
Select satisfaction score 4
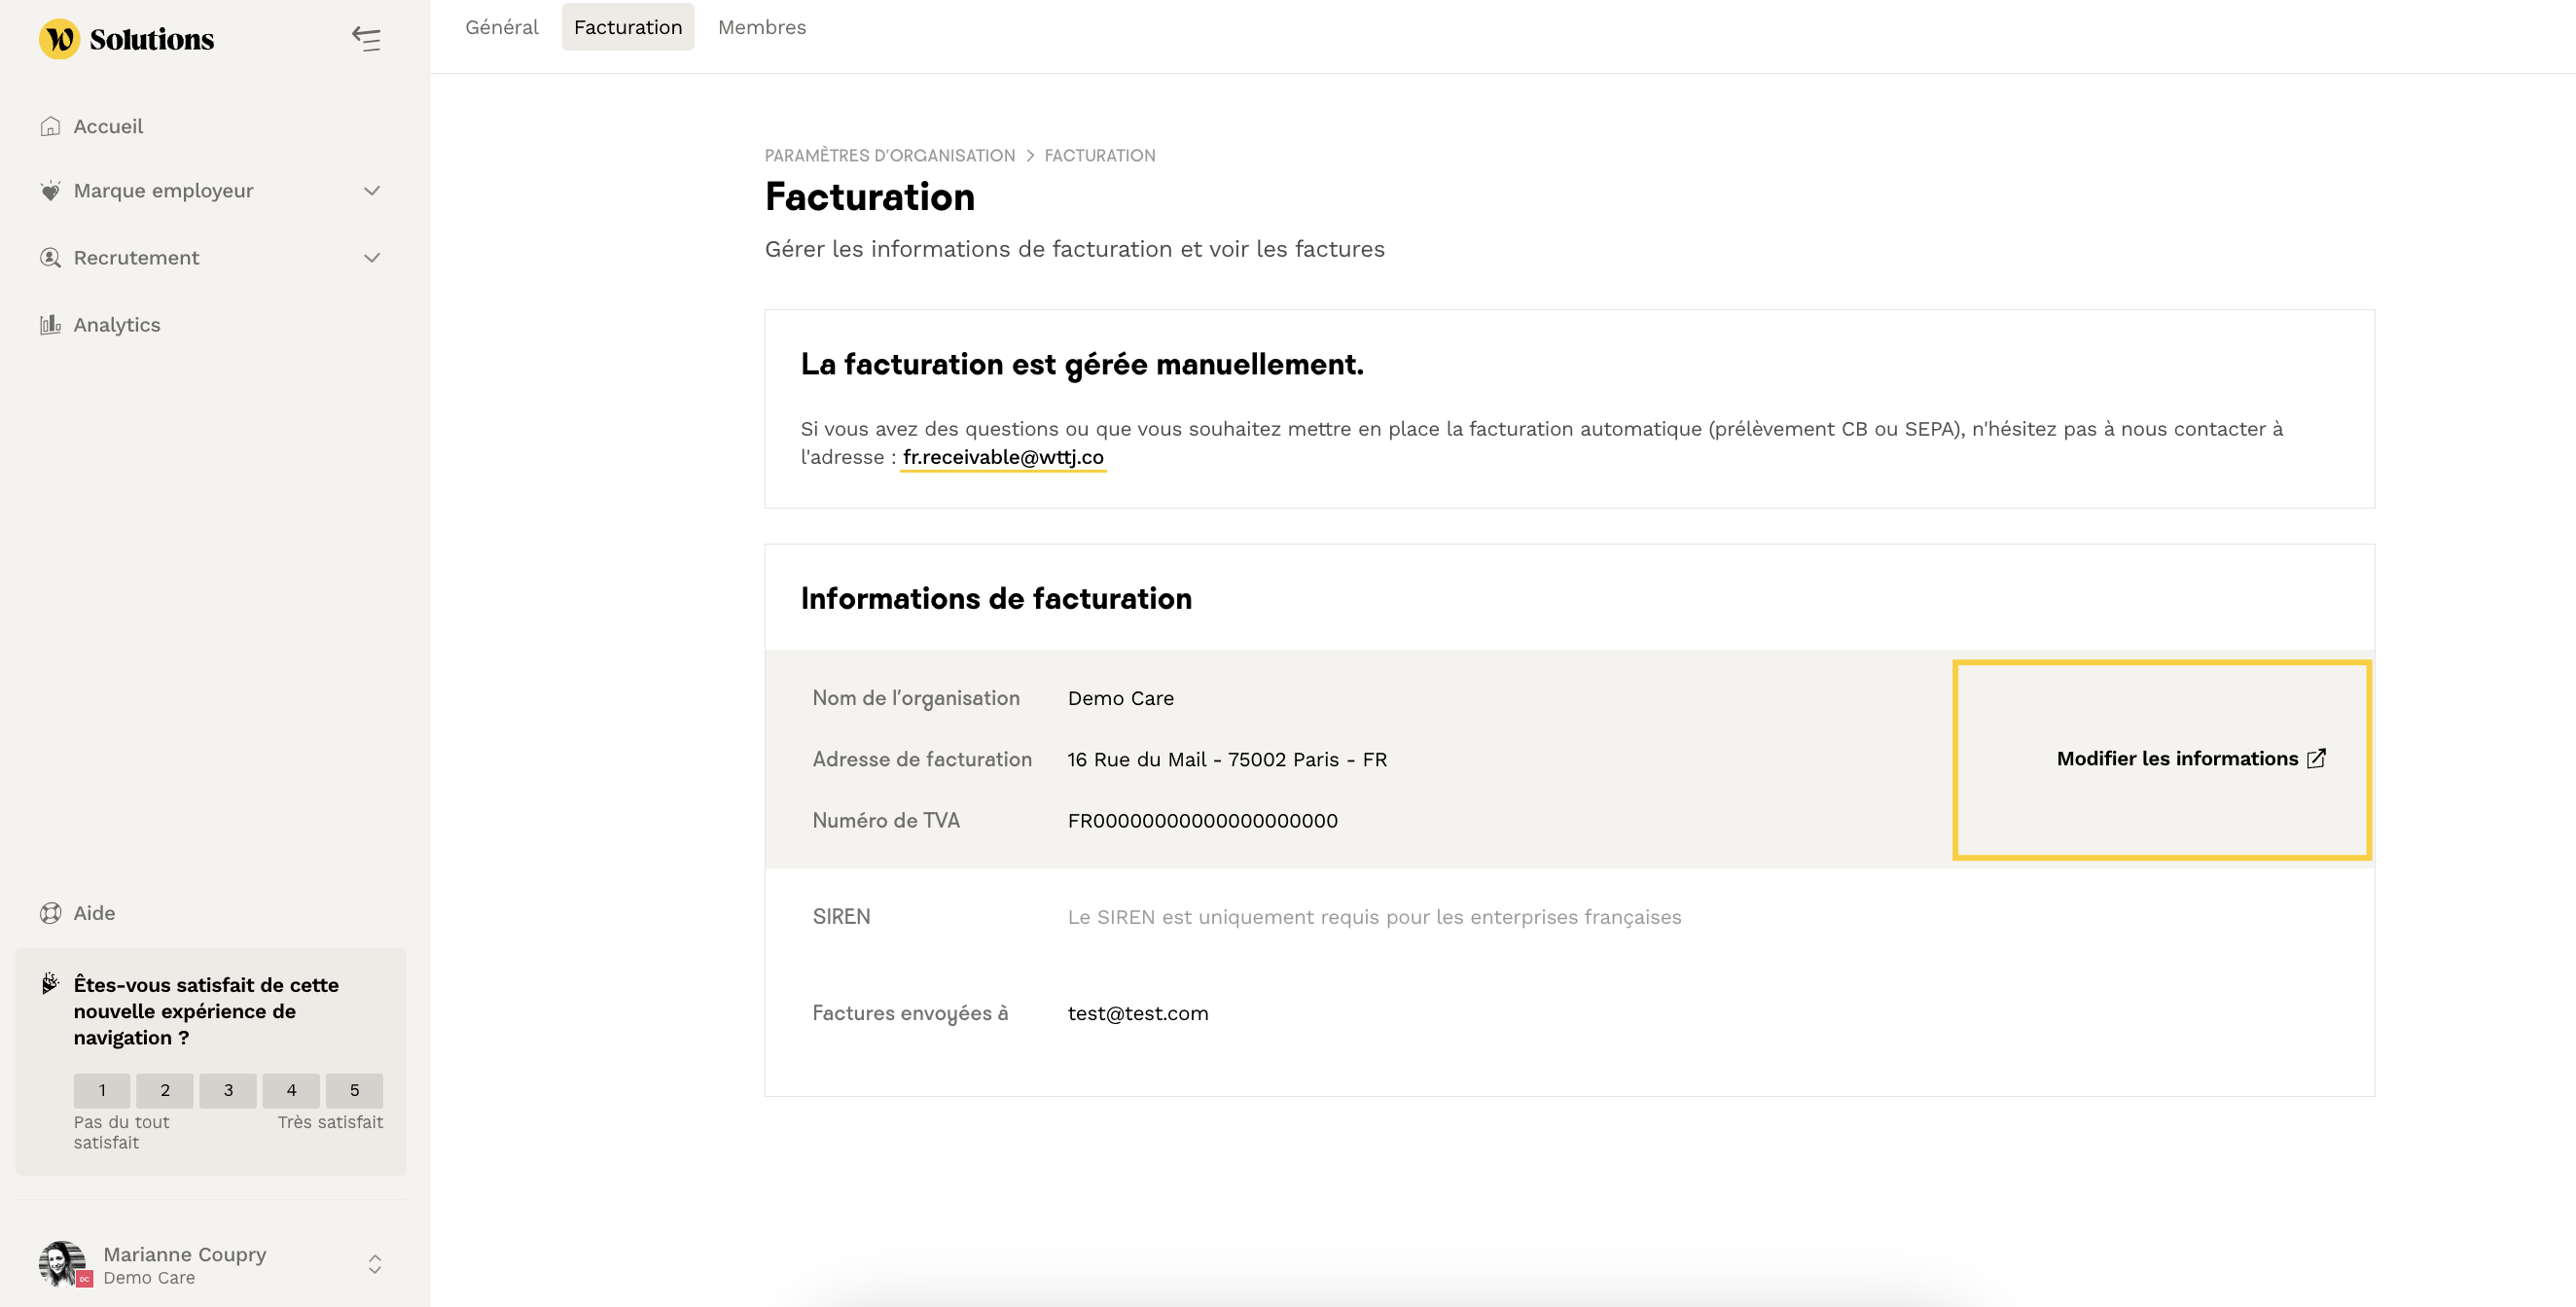(x=291, y=1090)
